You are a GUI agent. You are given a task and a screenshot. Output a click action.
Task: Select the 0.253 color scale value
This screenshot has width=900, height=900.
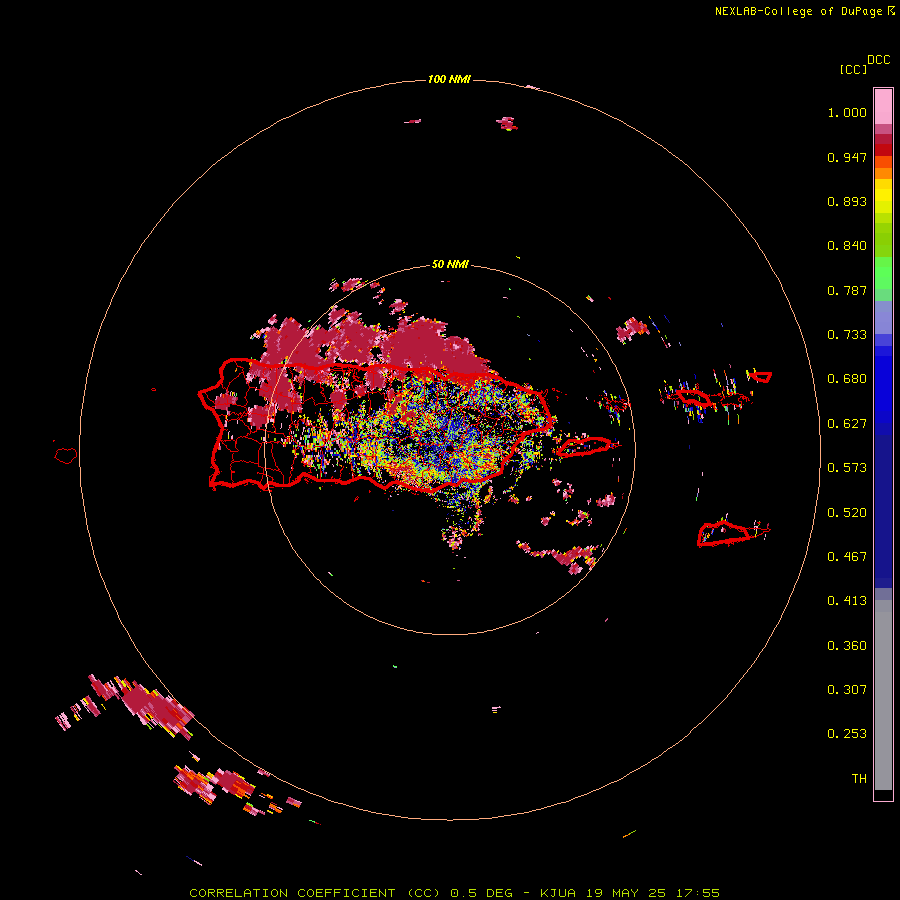point(847,734)
